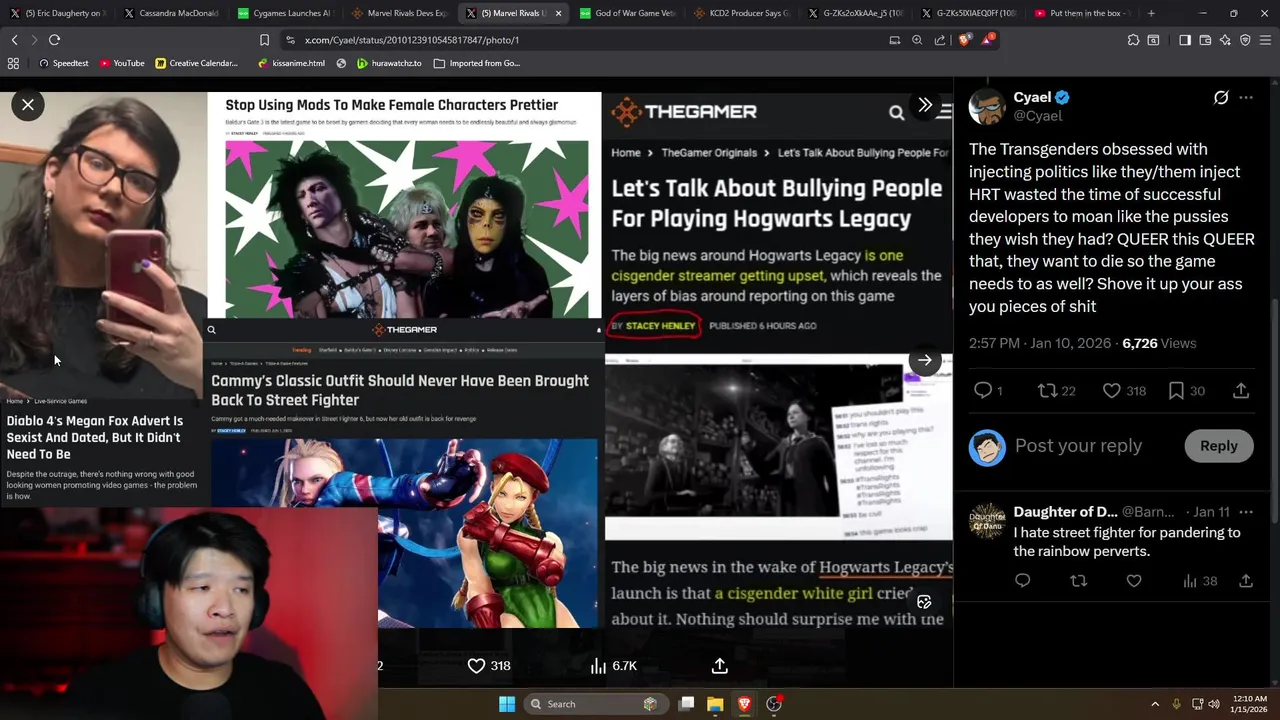This screenshot has width=1280, height=720.
Task: Click the zoom magnifier icon in address bar
Action: coord(917,40)
